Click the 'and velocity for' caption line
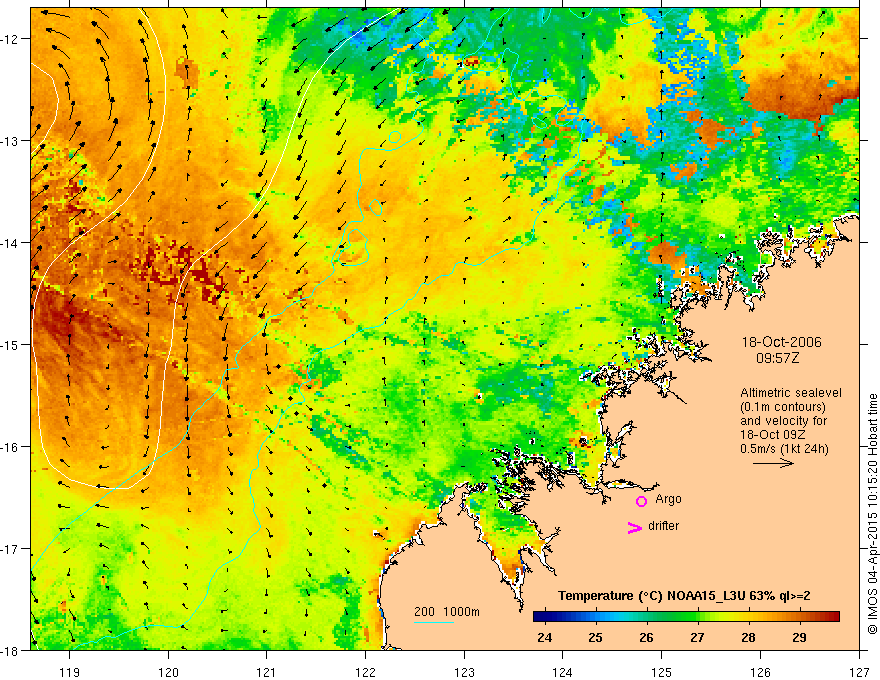 click(783, 421)
